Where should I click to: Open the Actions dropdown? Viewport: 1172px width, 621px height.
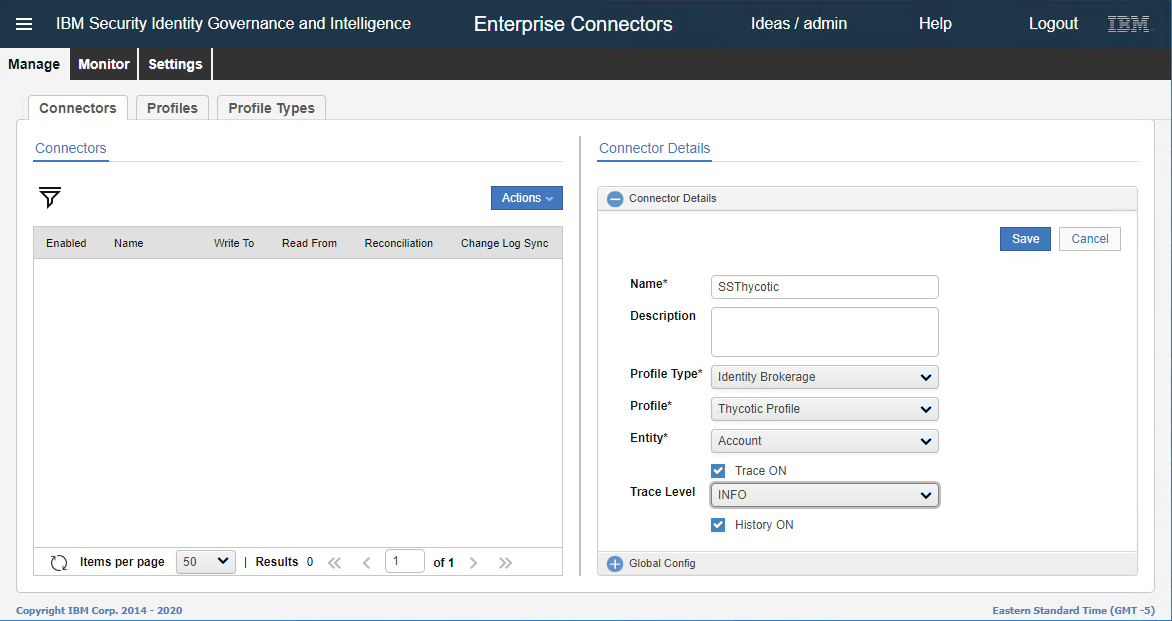click(x=526, y=197)
